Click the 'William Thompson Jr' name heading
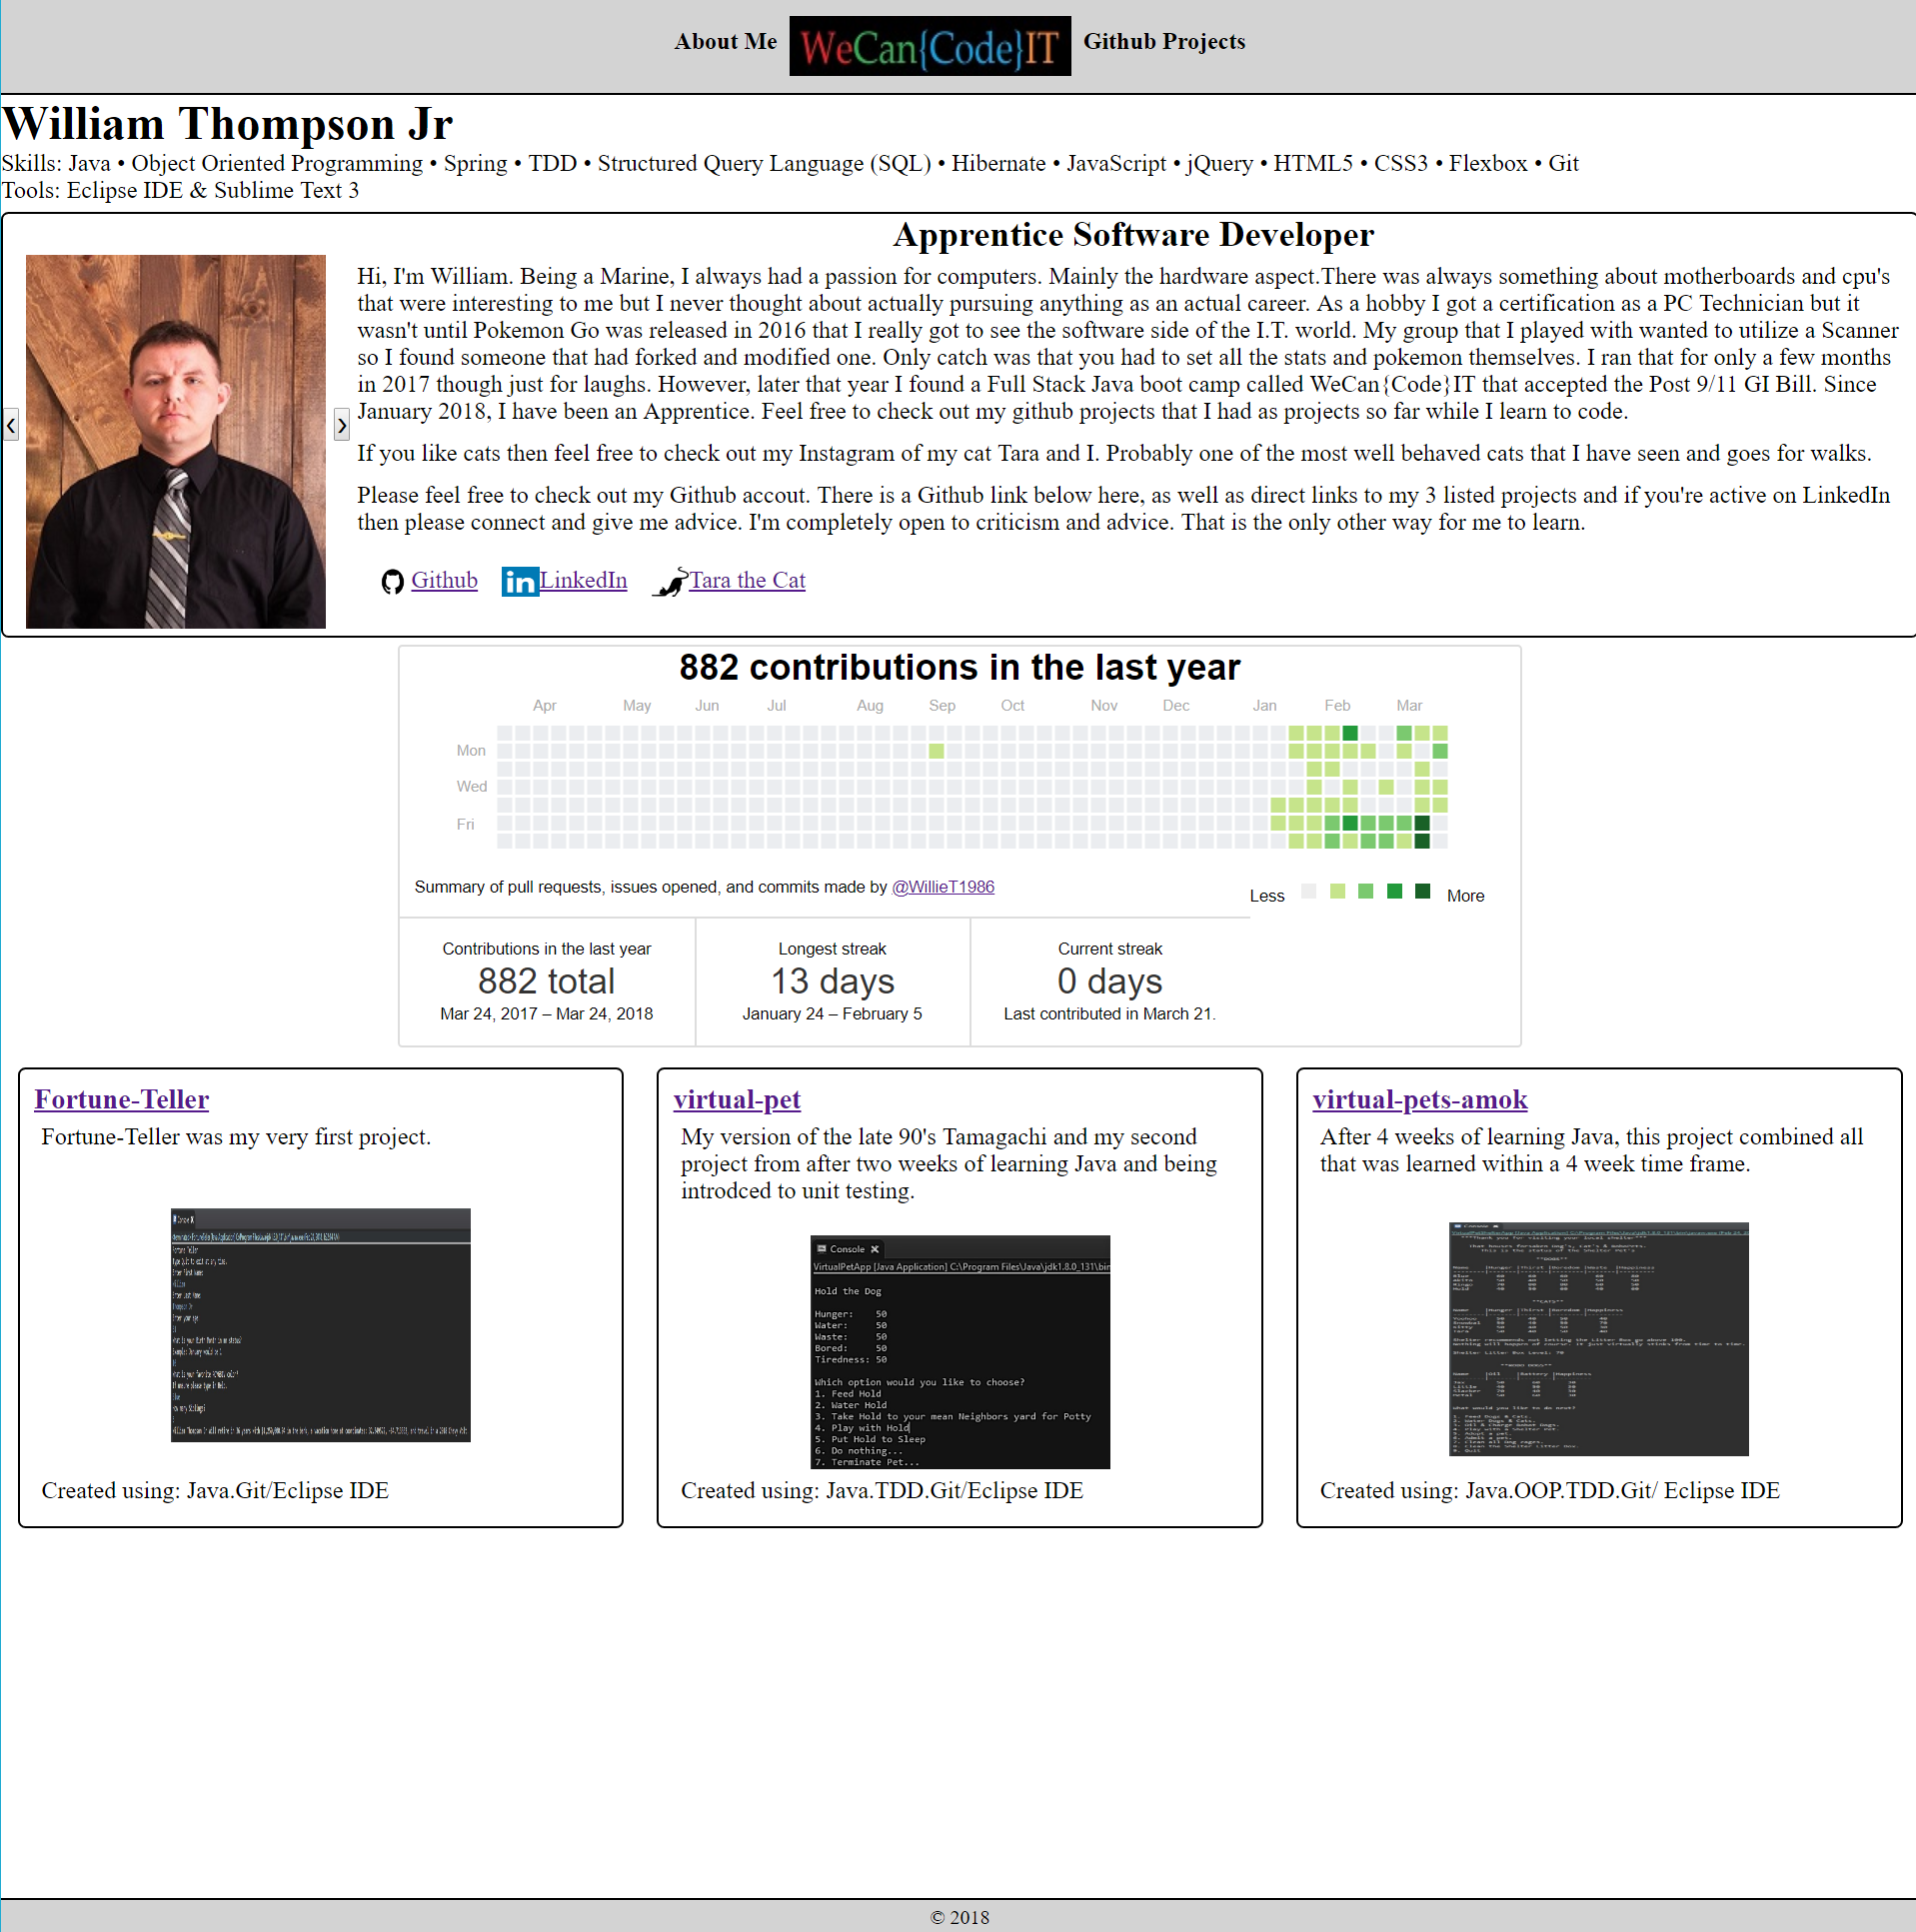Image resolution: width=1916 pixels, height=1932 pixels. (x=227, y=124)
